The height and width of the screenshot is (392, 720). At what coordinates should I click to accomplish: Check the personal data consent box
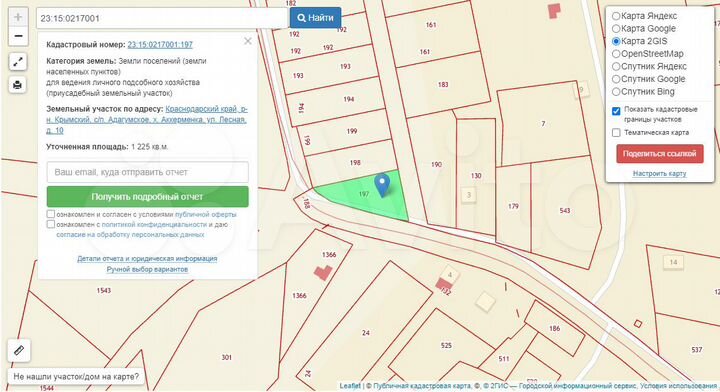pyautogui.click(x=51, y=224)
